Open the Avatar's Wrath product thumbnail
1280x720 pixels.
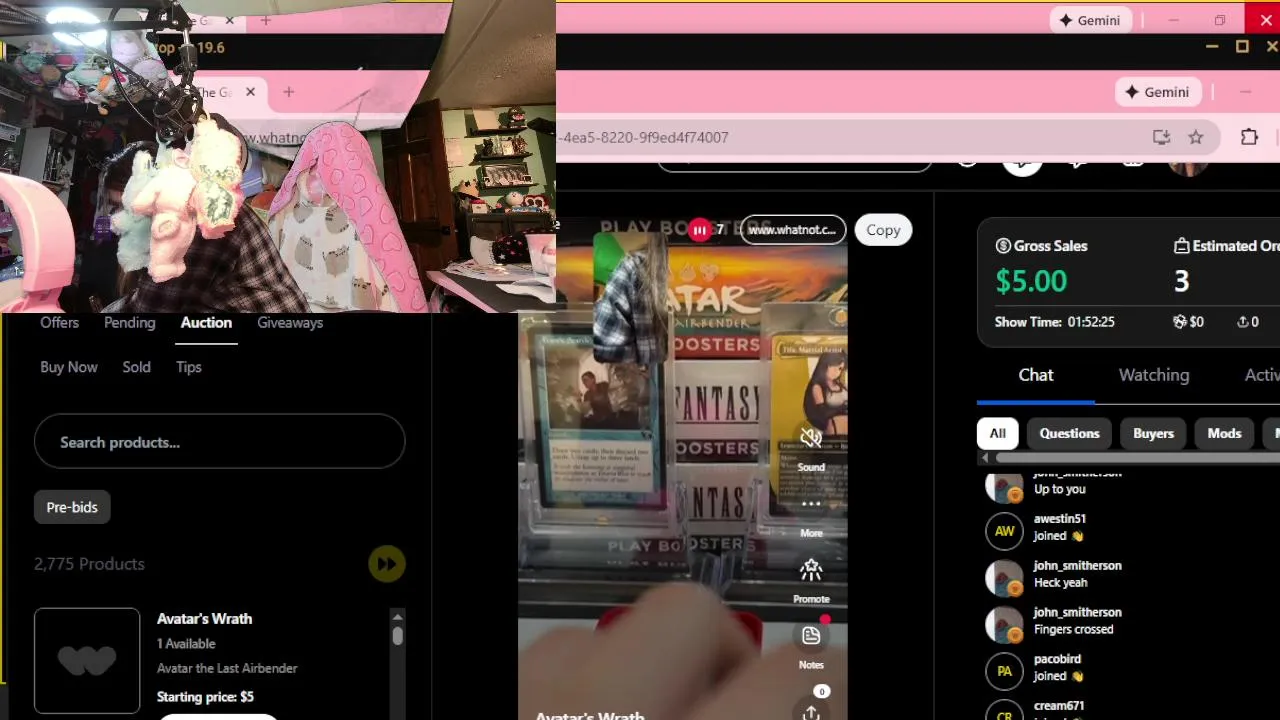tap(87, 660)
